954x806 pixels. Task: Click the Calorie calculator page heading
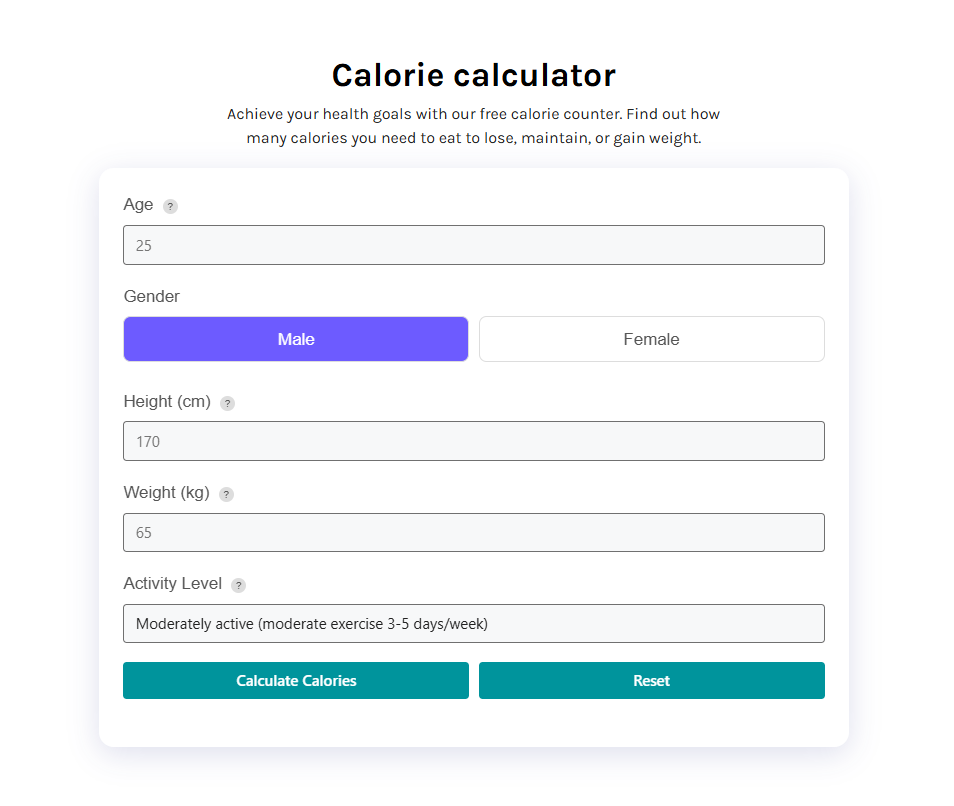click(473, 76)
